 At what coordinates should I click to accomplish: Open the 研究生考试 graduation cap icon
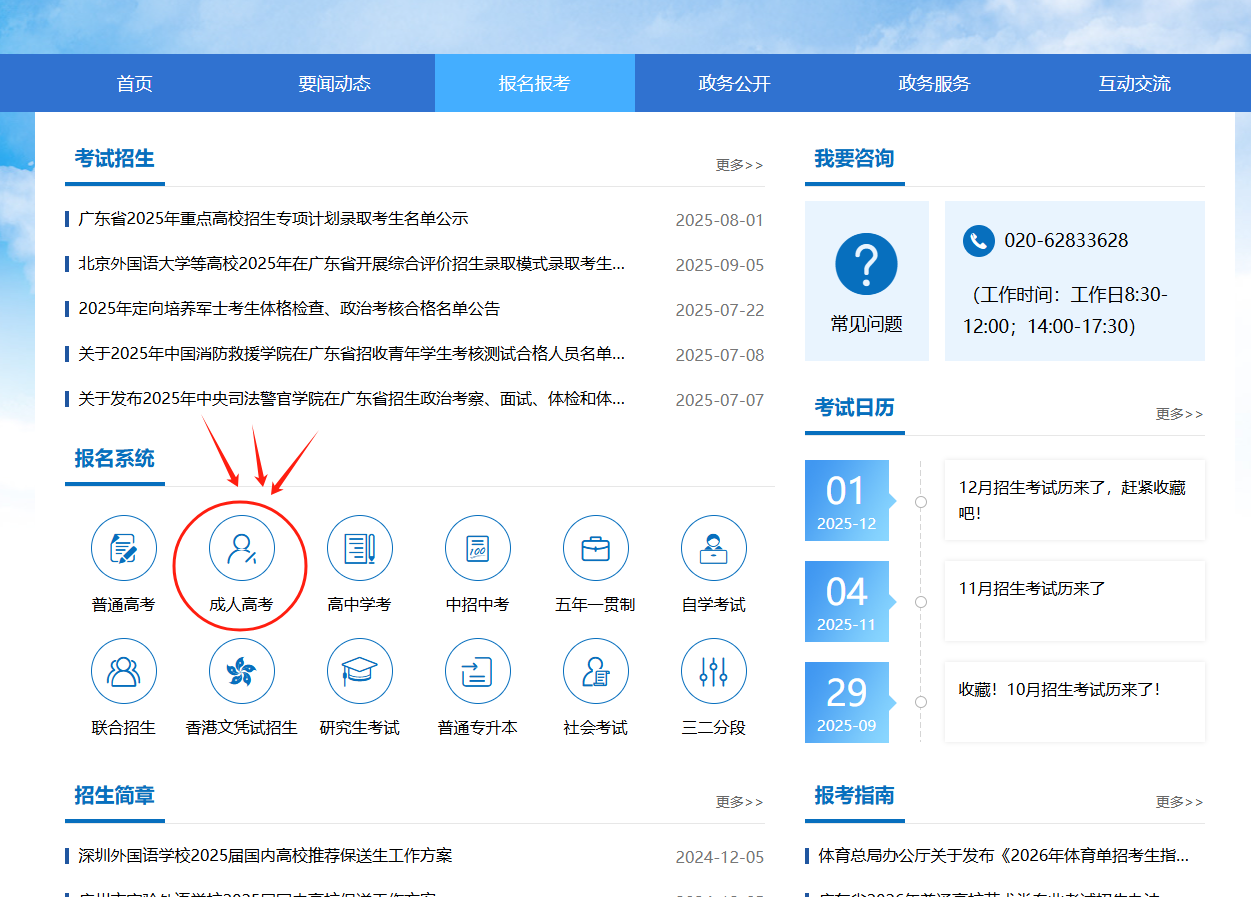coord(359,672)
